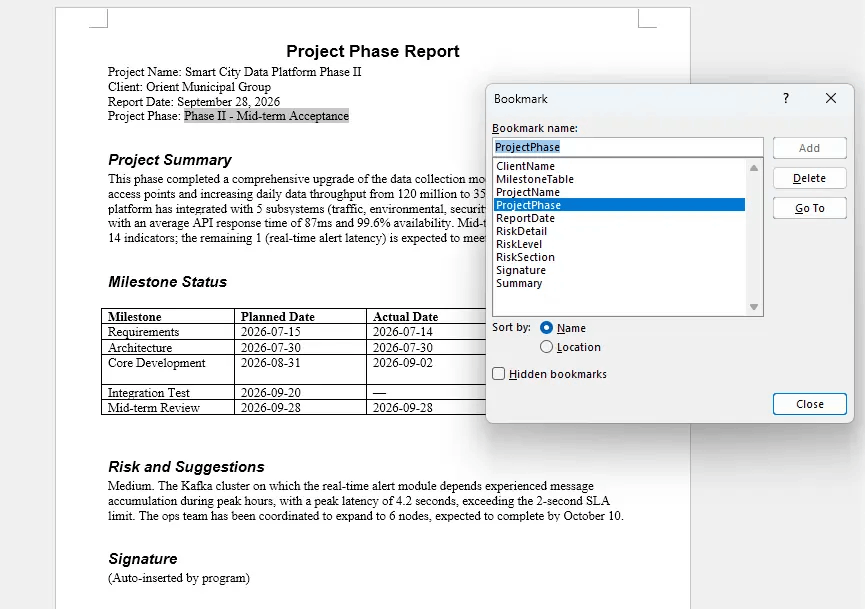Viewport: 865px width, 609px height.
Task: Click the help question mark icon in Bookmark dialog
Action: coord(786,98)
